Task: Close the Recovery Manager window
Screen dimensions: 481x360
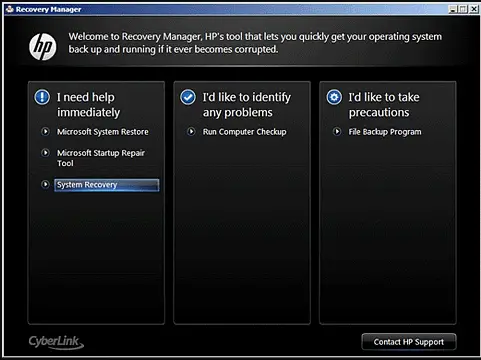Action: point(474,9)
